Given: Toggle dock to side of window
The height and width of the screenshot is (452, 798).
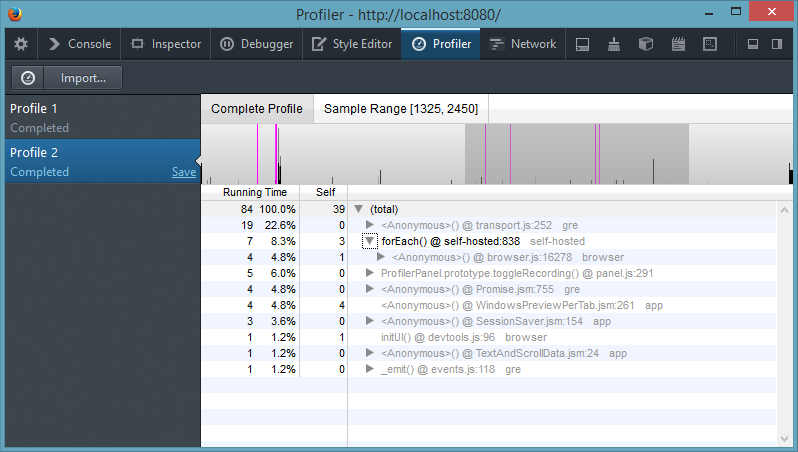Looking at the screenshot, I should 777,44.
